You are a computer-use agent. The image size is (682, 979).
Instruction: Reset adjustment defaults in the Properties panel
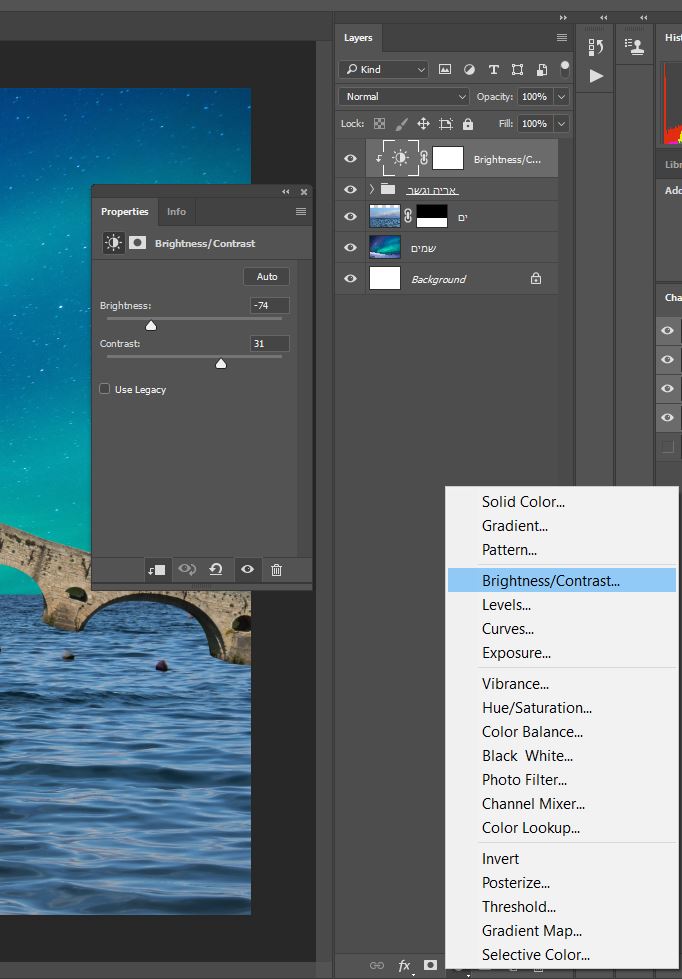216,570
